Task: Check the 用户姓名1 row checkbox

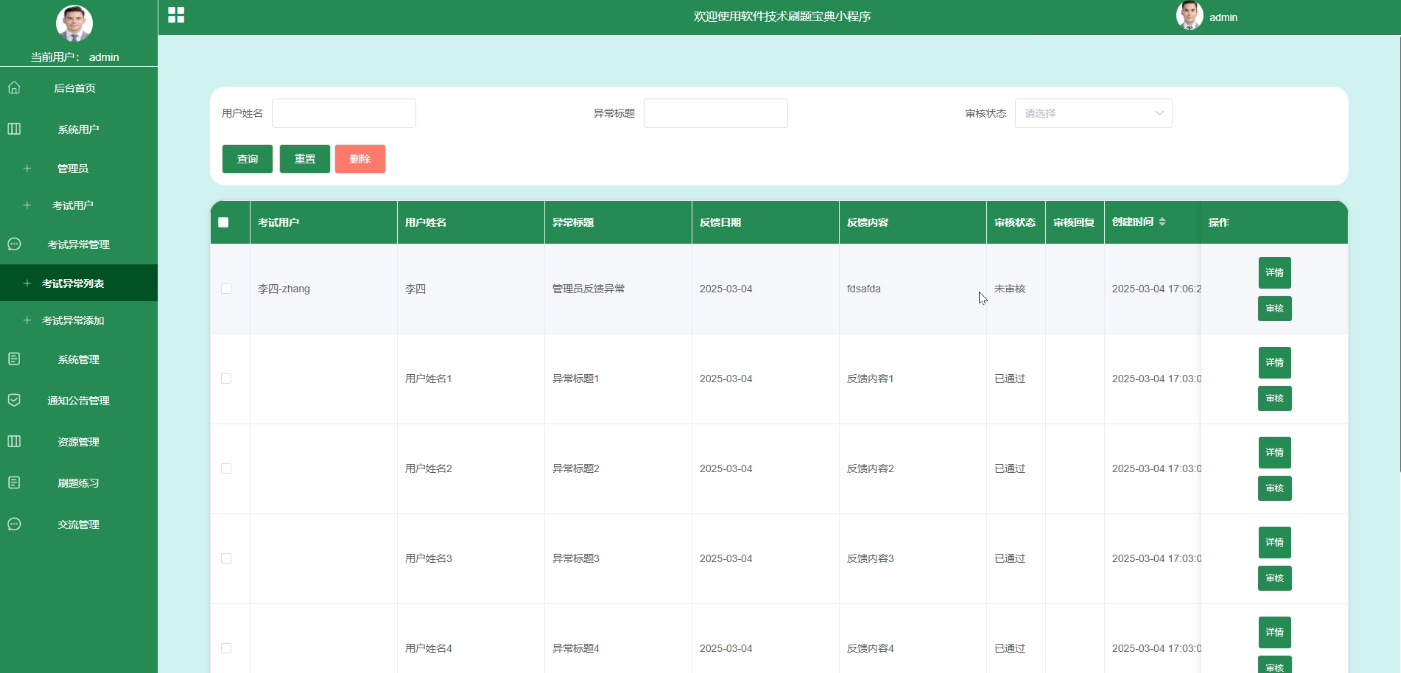Action: pos(226,378)
